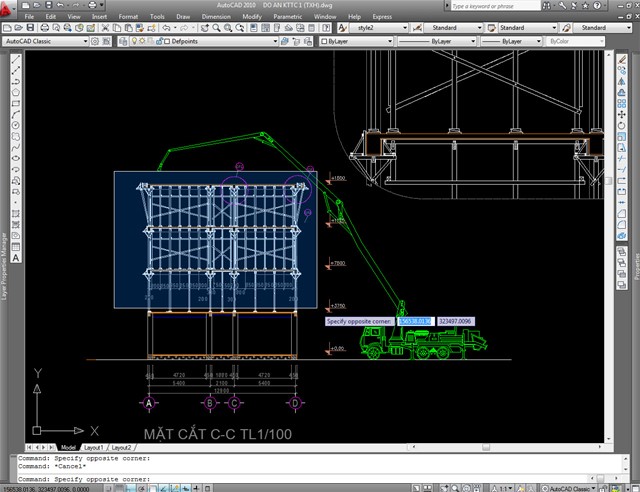640x492 pixels.
Task: Click Layer Previous icon
Action: point(296,41)
